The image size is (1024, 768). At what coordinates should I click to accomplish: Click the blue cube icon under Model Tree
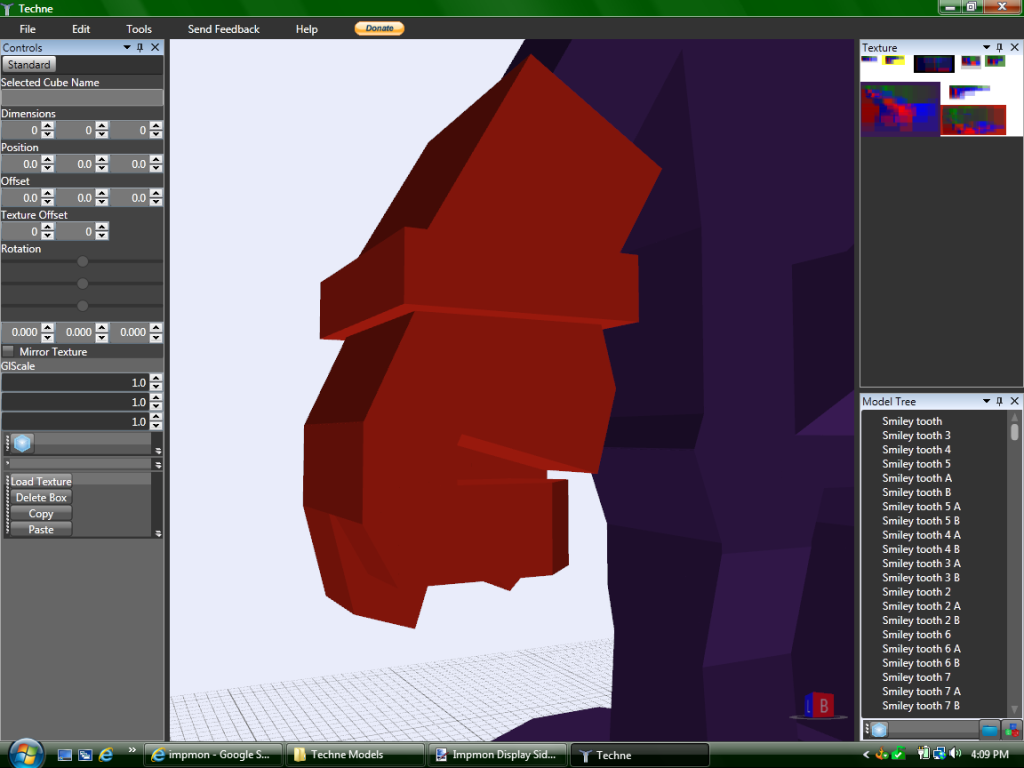point(879,729)
